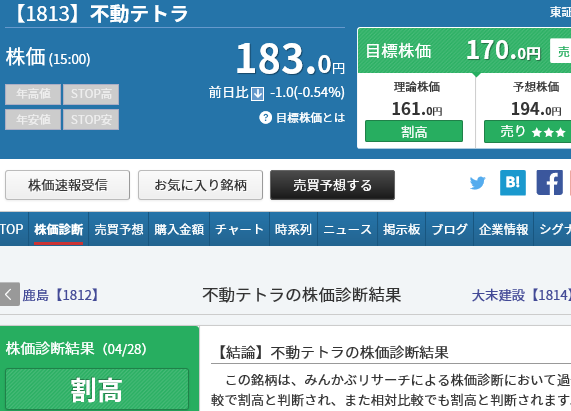Viewport: 571px width, 411px height.
Task: Click 年高値 badge
Action: tap(33, 94)
